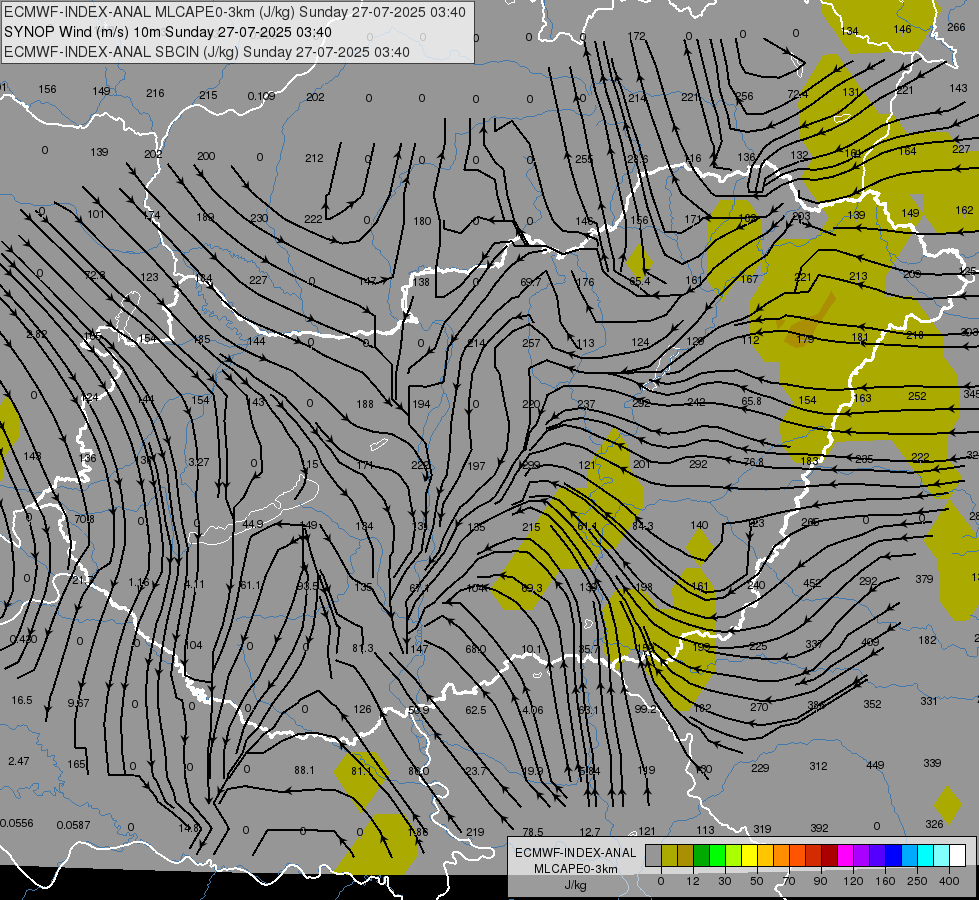Click the map value '0.0556'
This screenshot has height=900, width=979.
coord(17,823)
